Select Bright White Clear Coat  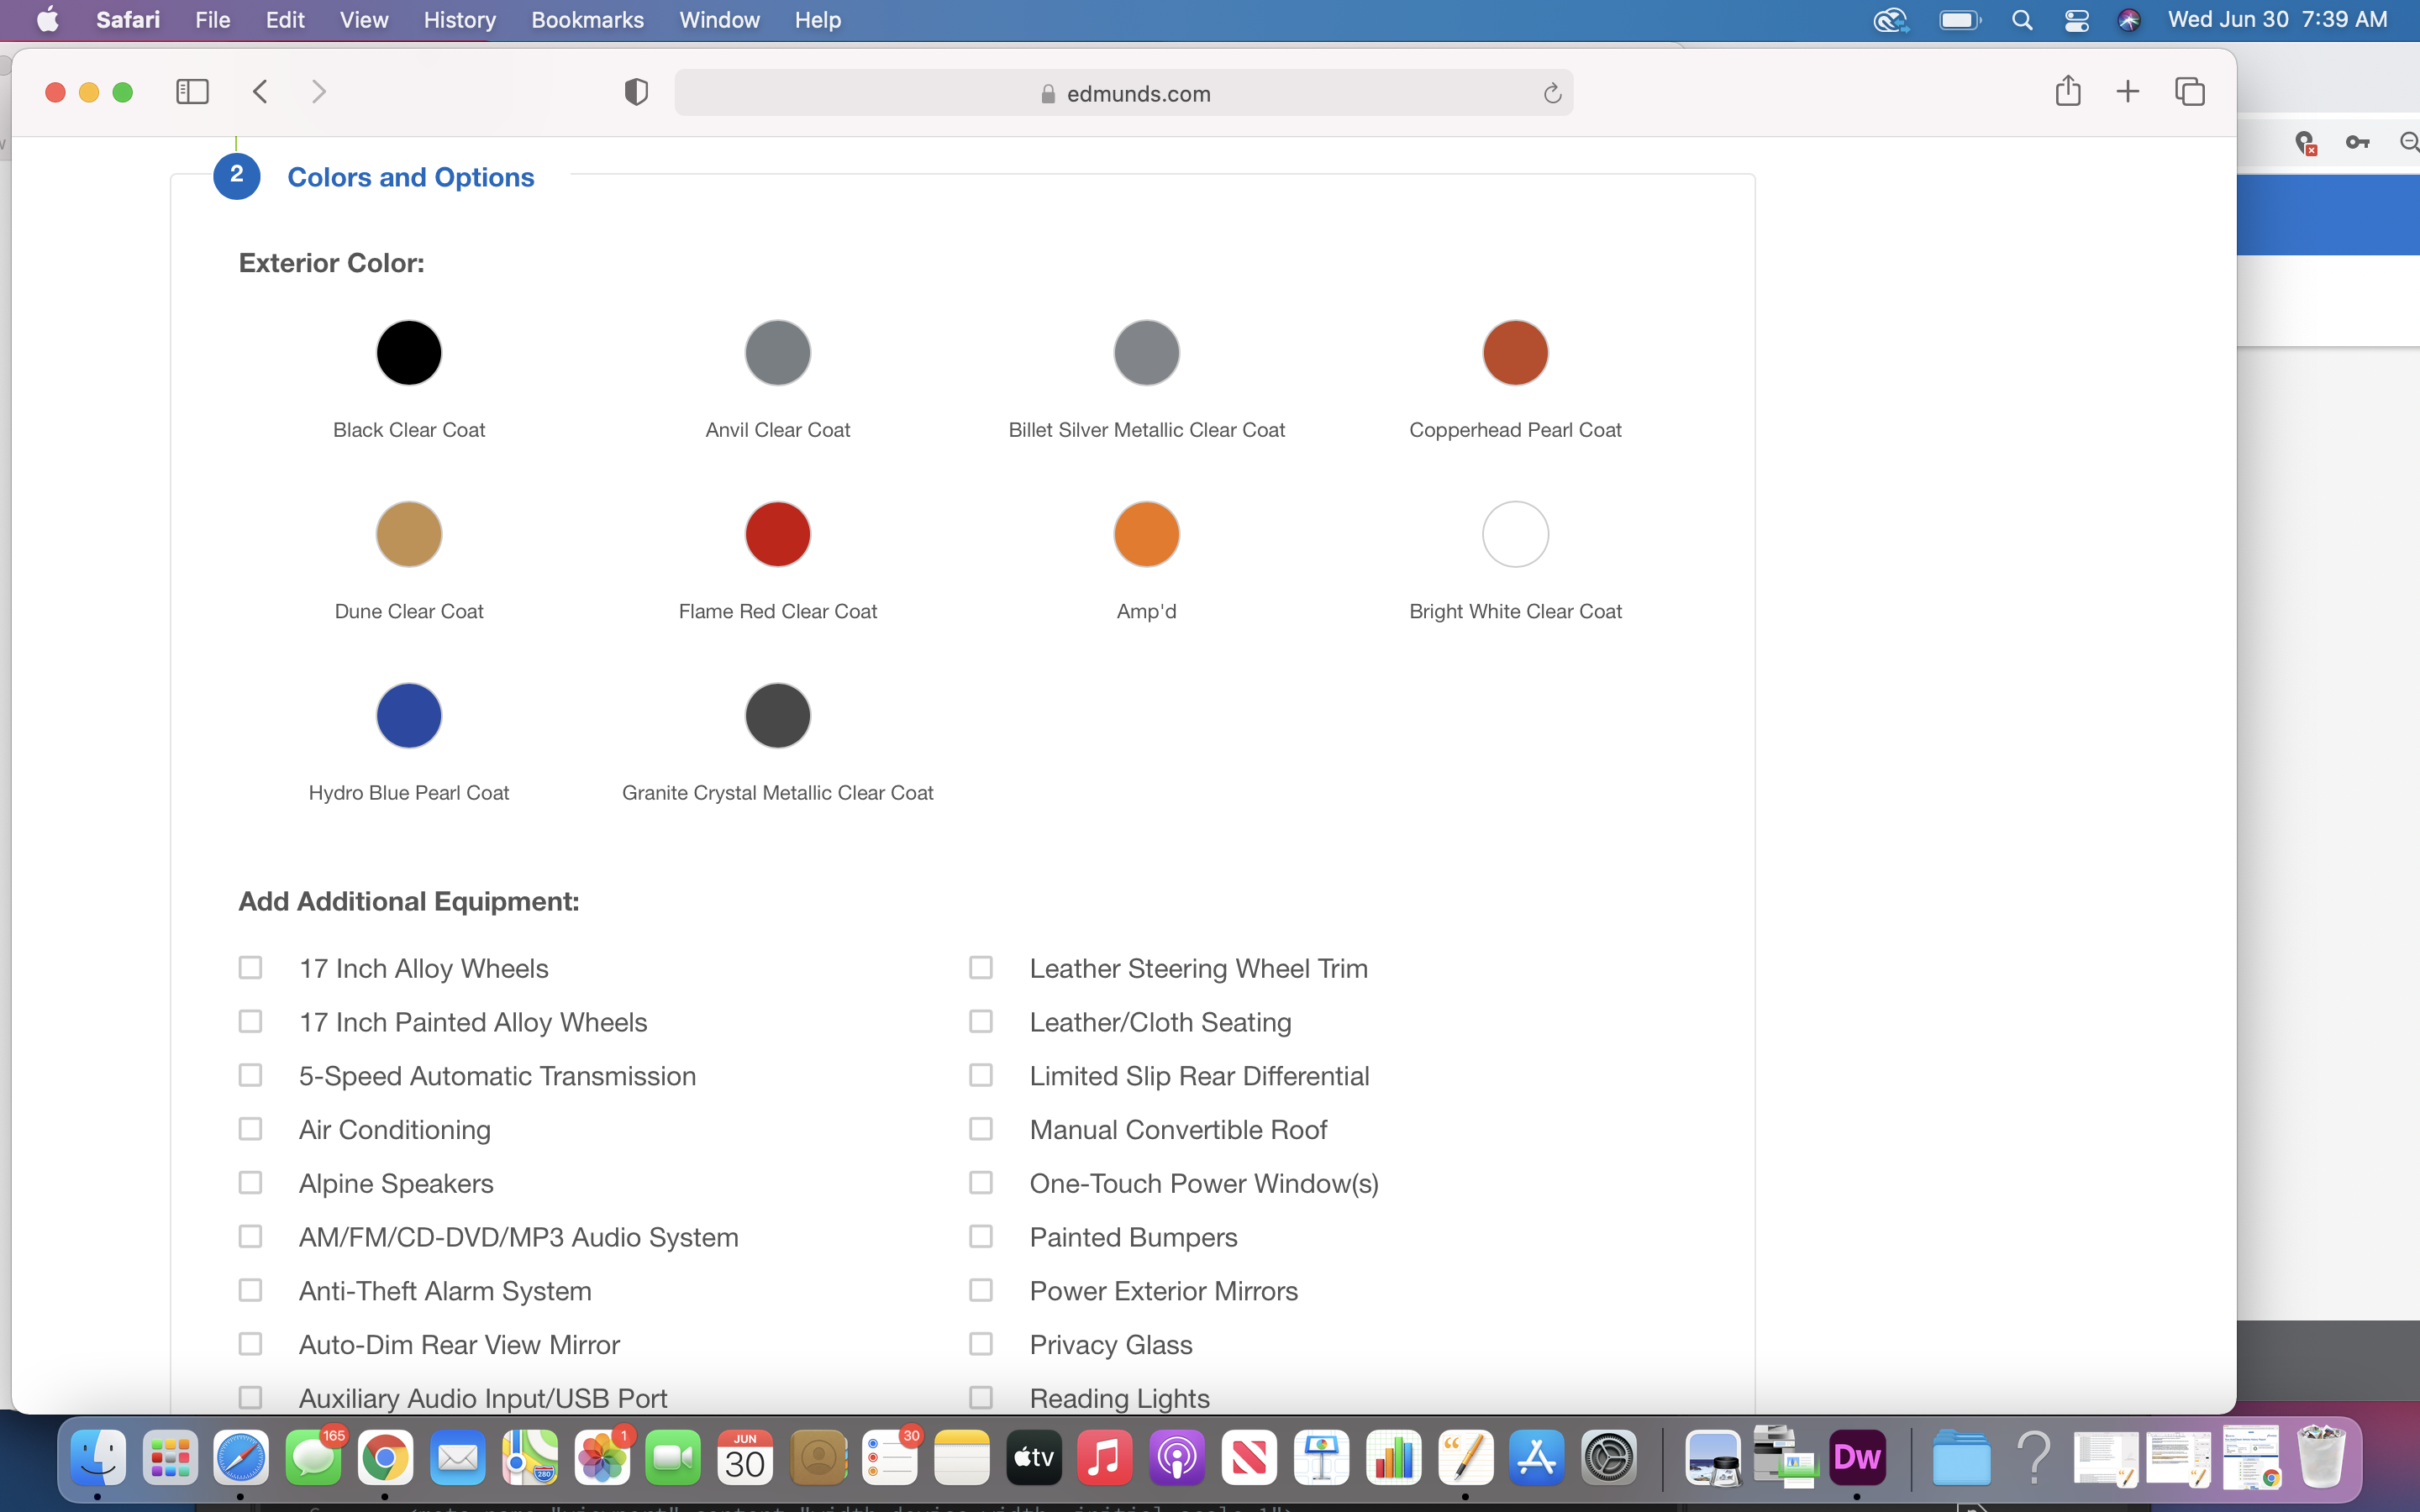point(1515,534)
